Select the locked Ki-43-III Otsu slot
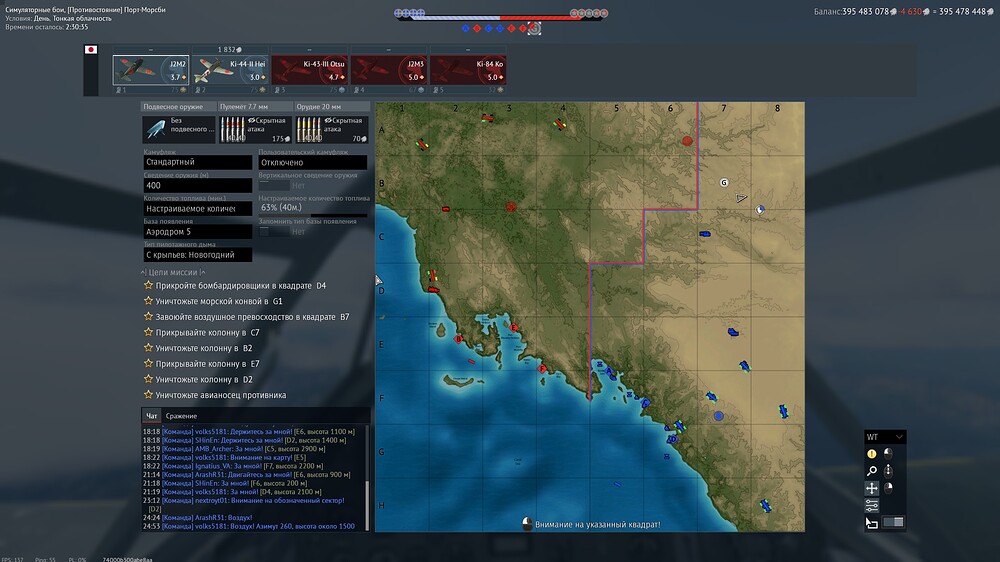Image resolution: width=1000 pixels, height=562 pixels. click(x=309, y=70)
